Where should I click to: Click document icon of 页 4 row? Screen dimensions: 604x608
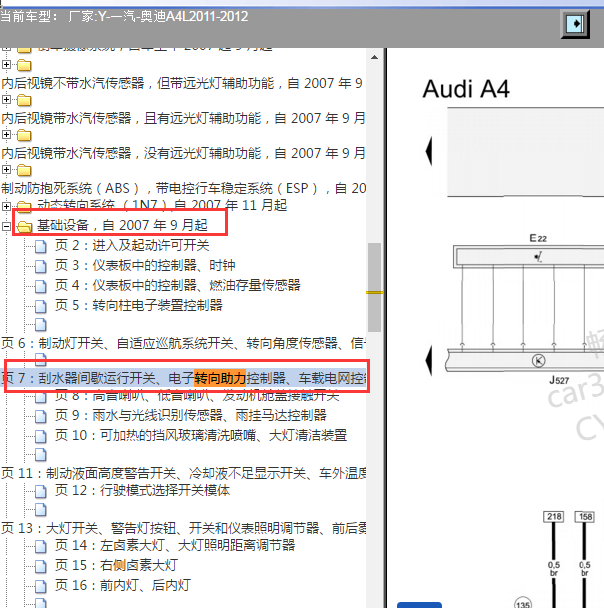tap(41, 287)
